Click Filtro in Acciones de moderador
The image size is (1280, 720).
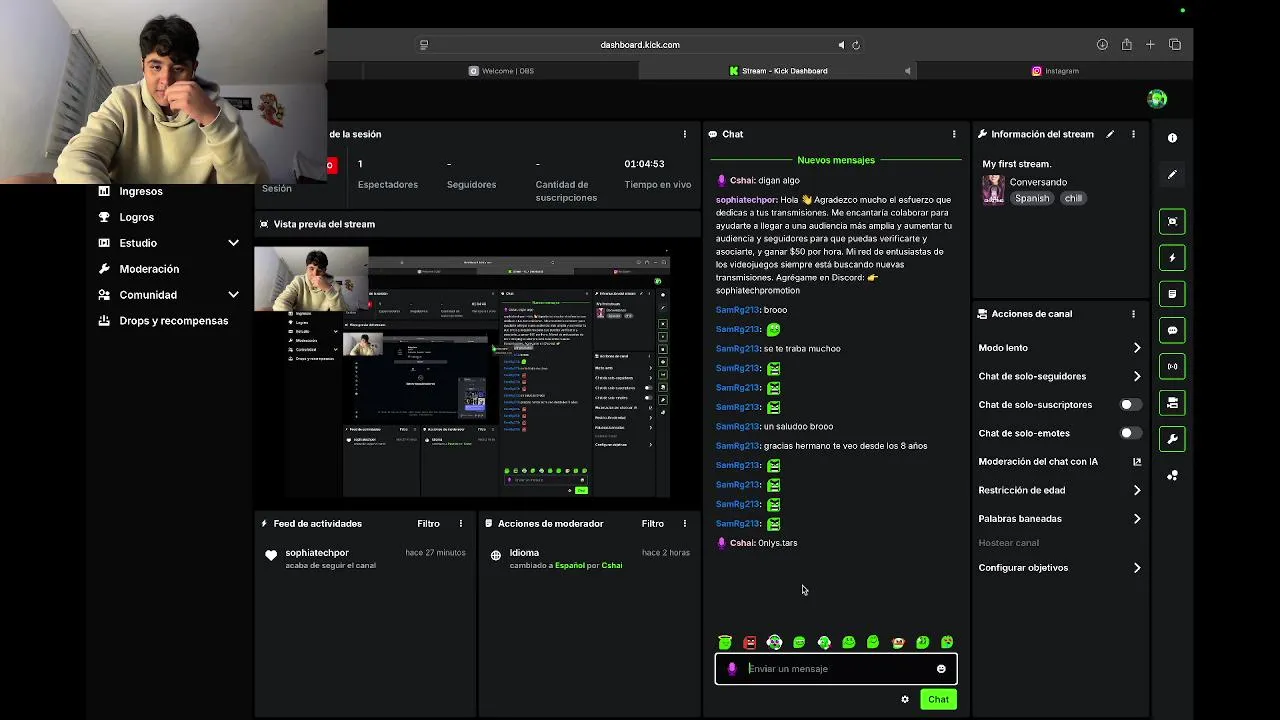coord(652,524)
